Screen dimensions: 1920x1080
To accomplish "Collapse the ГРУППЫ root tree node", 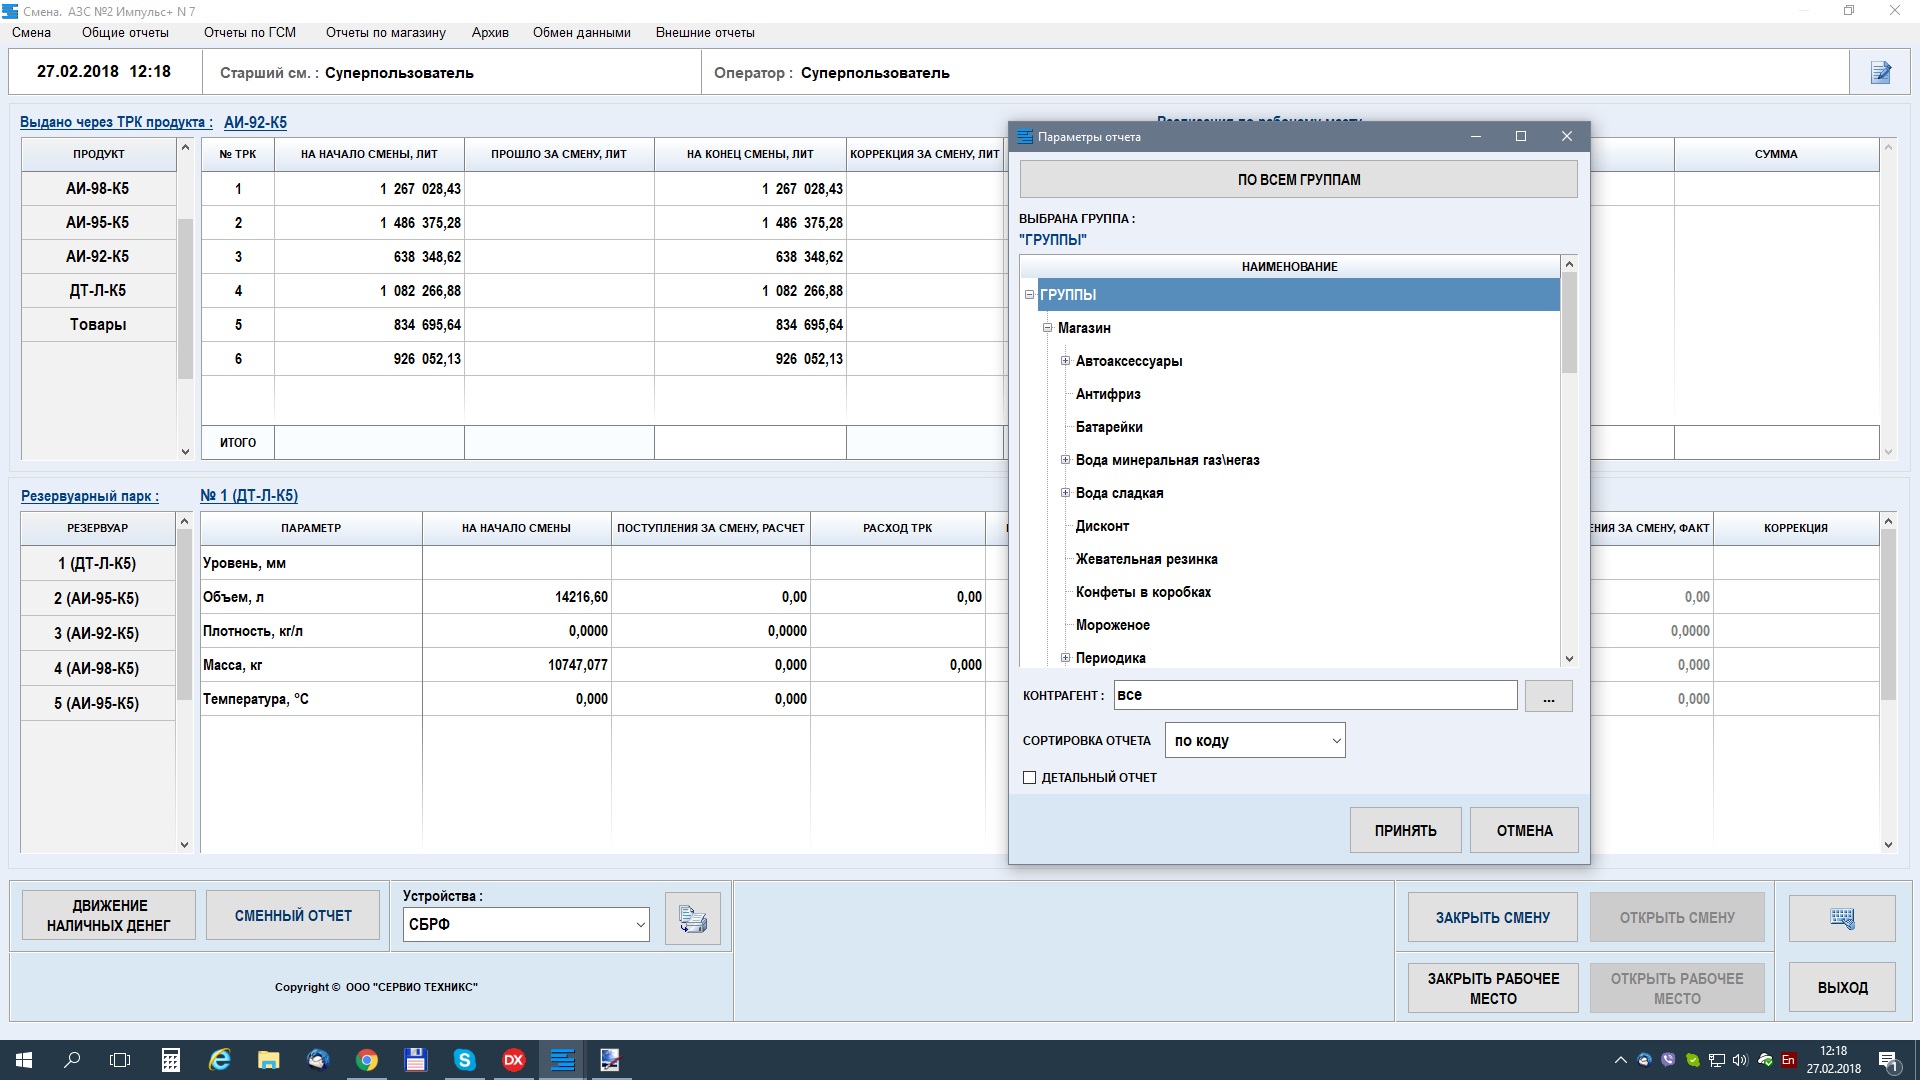I will 1029,294.
